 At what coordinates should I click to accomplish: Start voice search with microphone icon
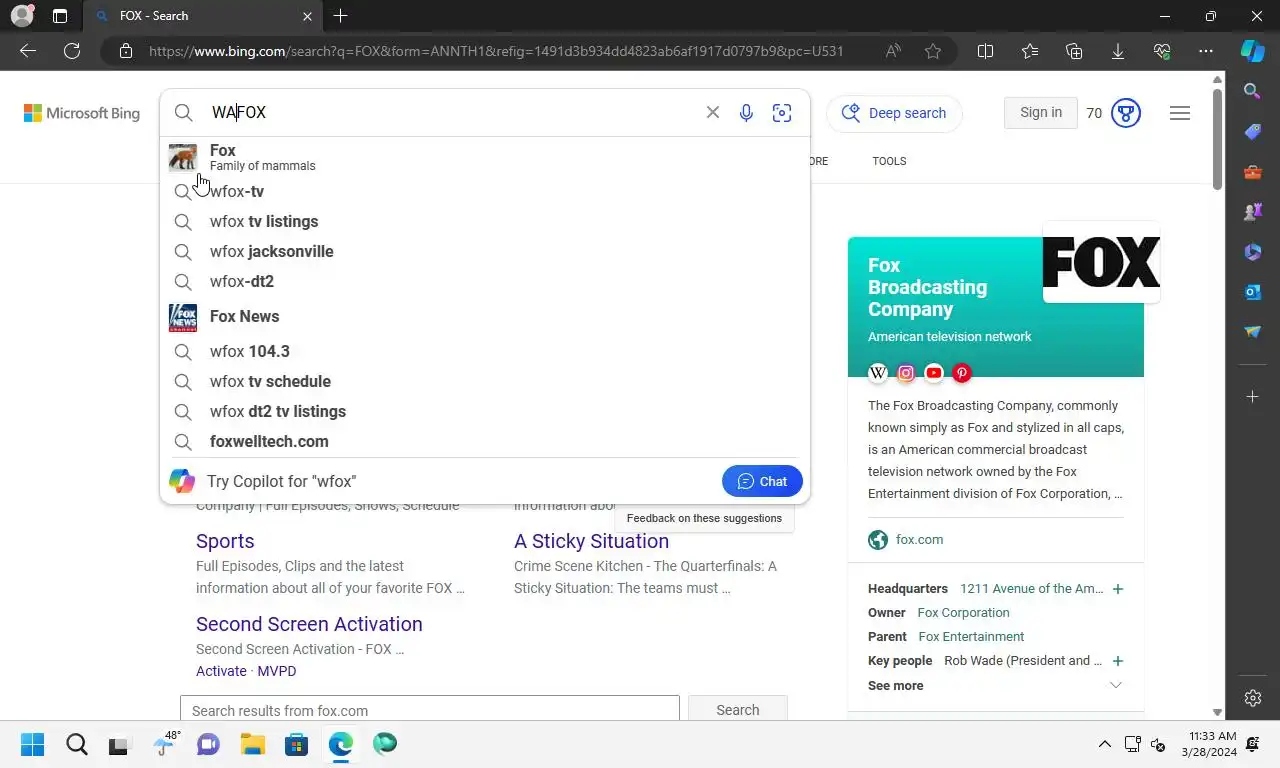pyautogui.click(x=746, y=113)
